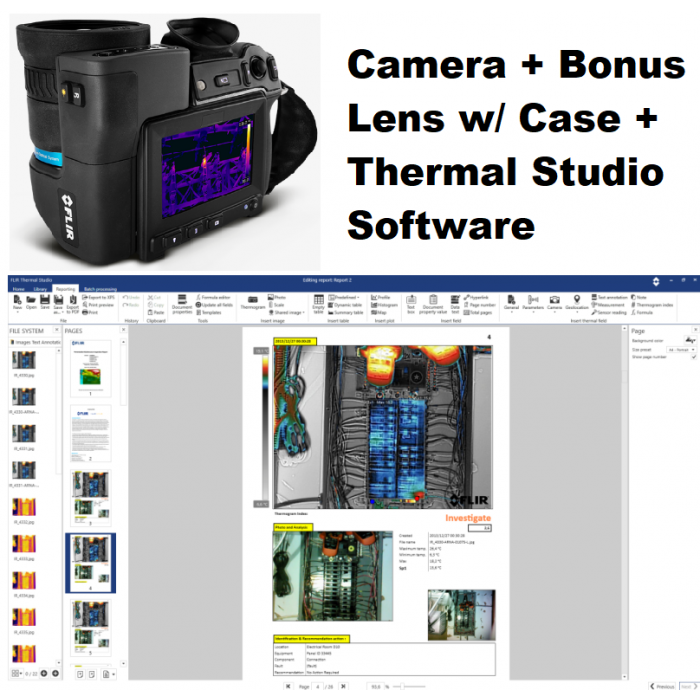Jump to the last page of the report
The image size is (700, 700).
point(343,686)
